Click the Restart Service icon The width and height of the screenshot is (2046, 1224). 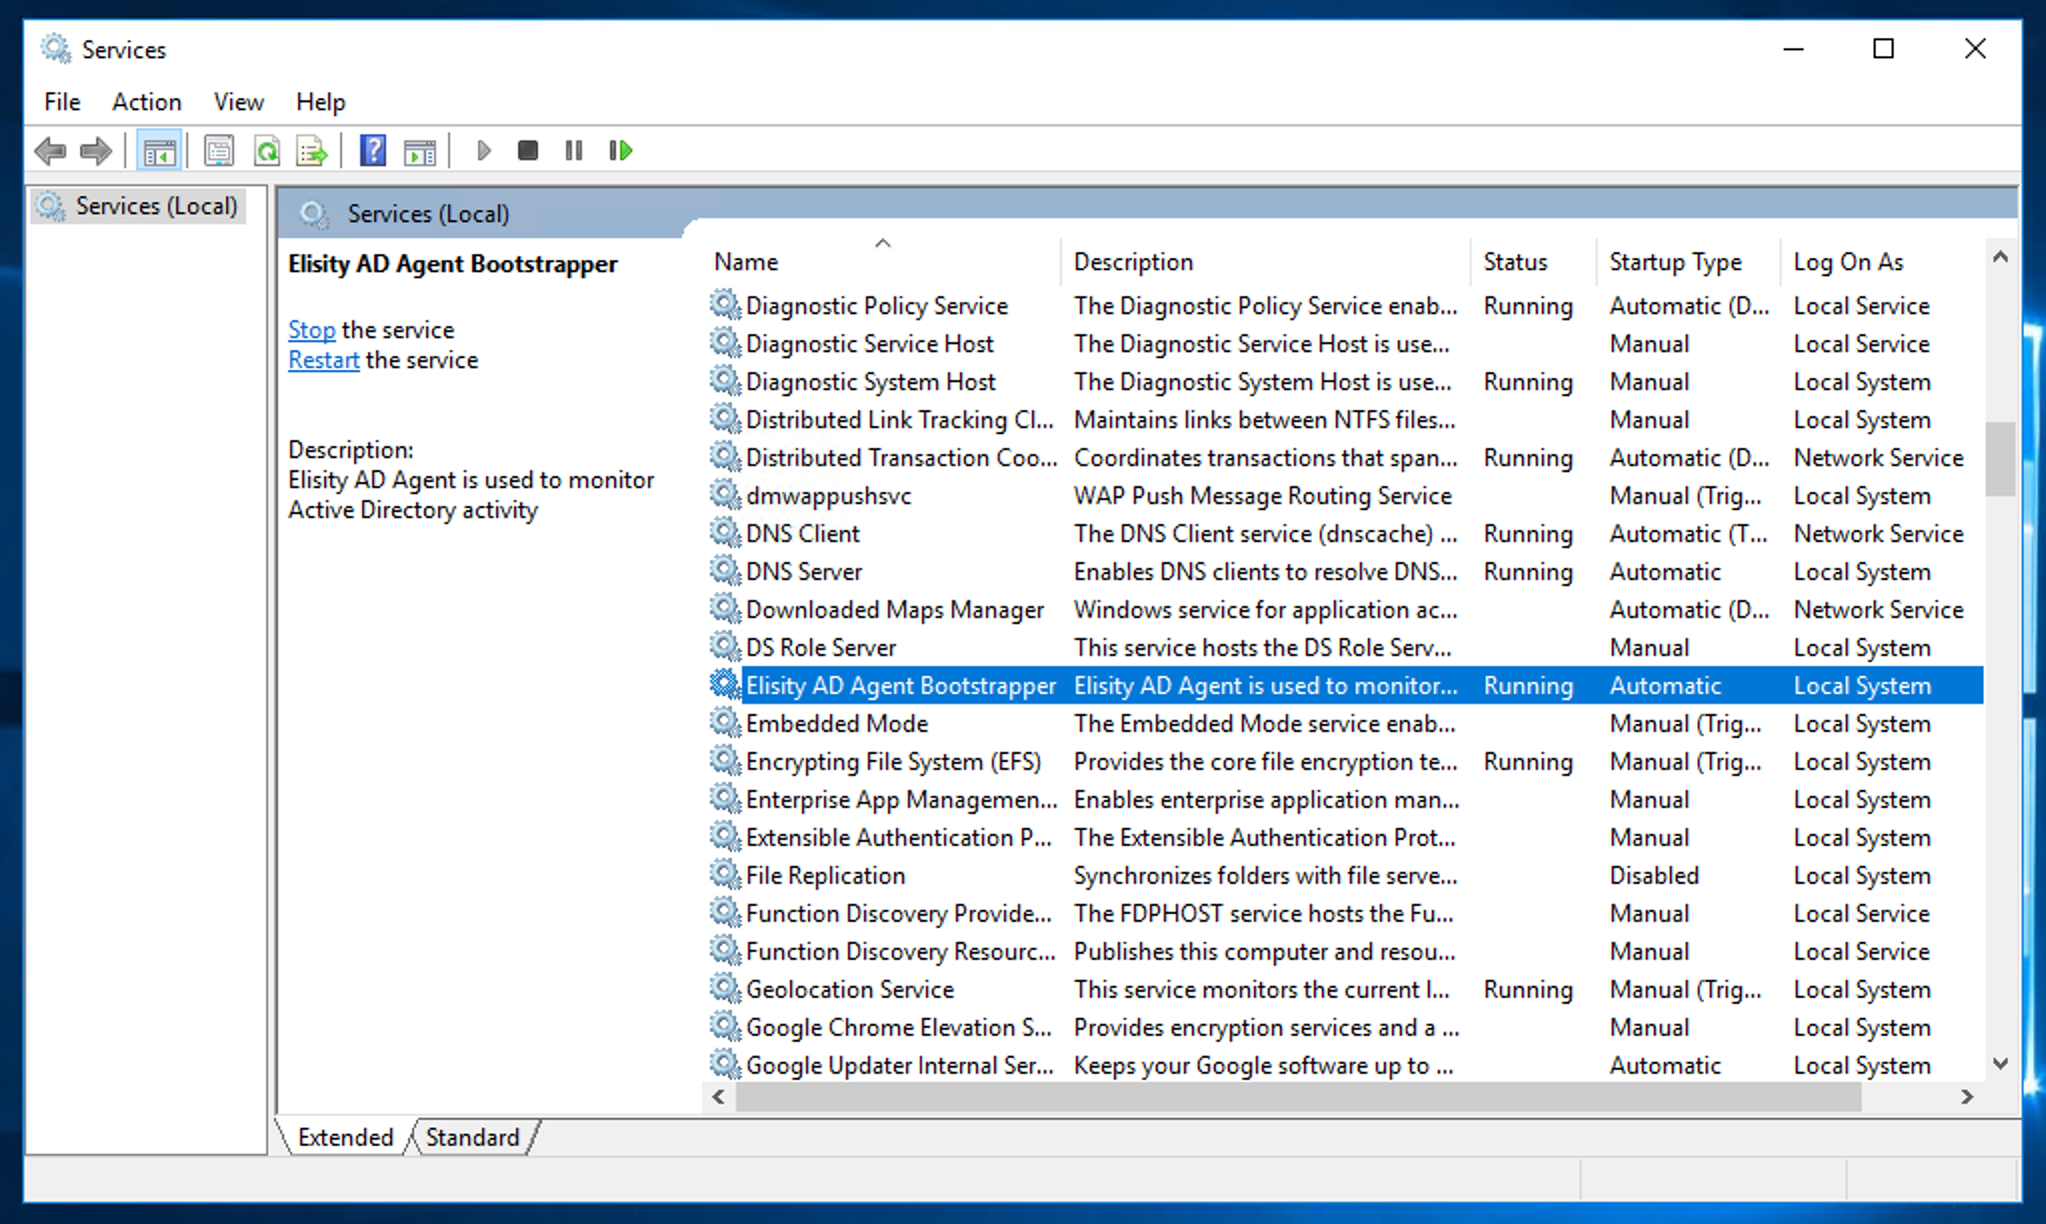click(621, 151)
